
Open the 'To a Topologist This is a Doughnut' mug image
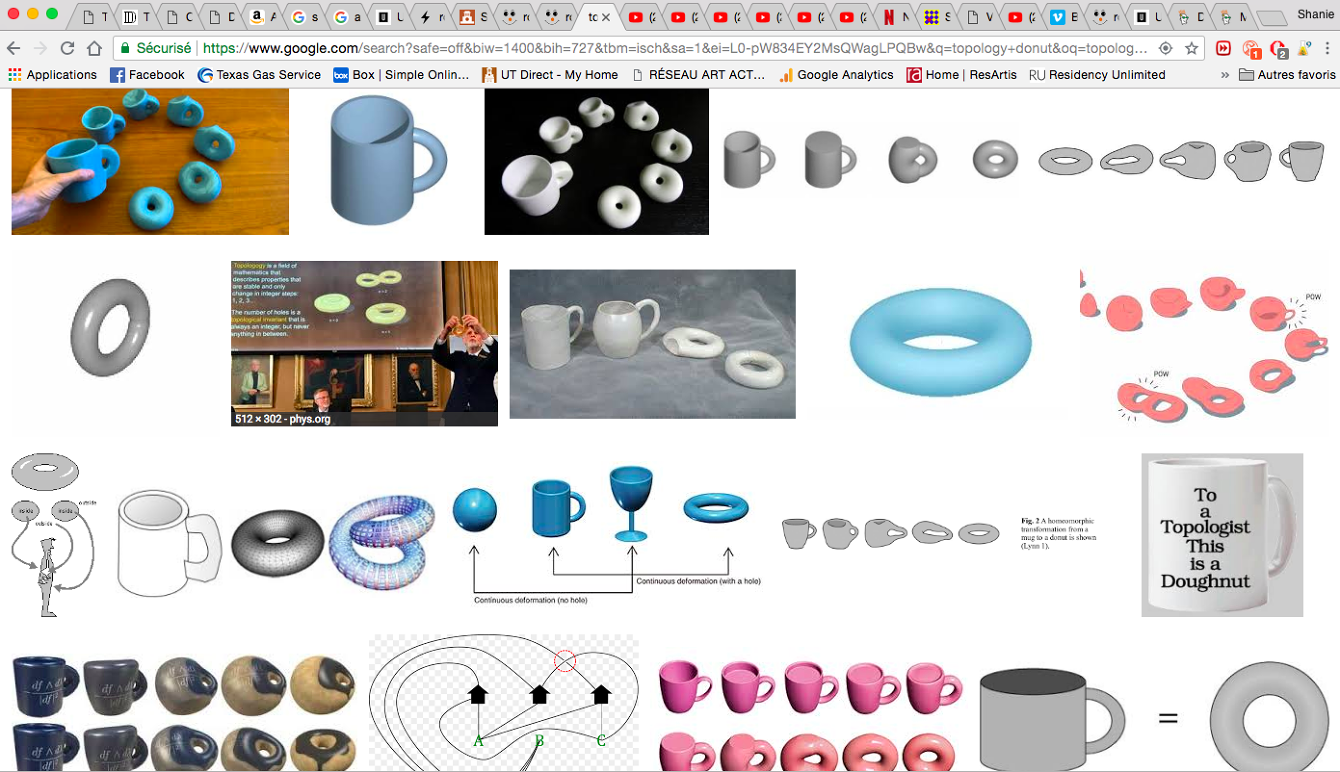[x=1221, y=535]
